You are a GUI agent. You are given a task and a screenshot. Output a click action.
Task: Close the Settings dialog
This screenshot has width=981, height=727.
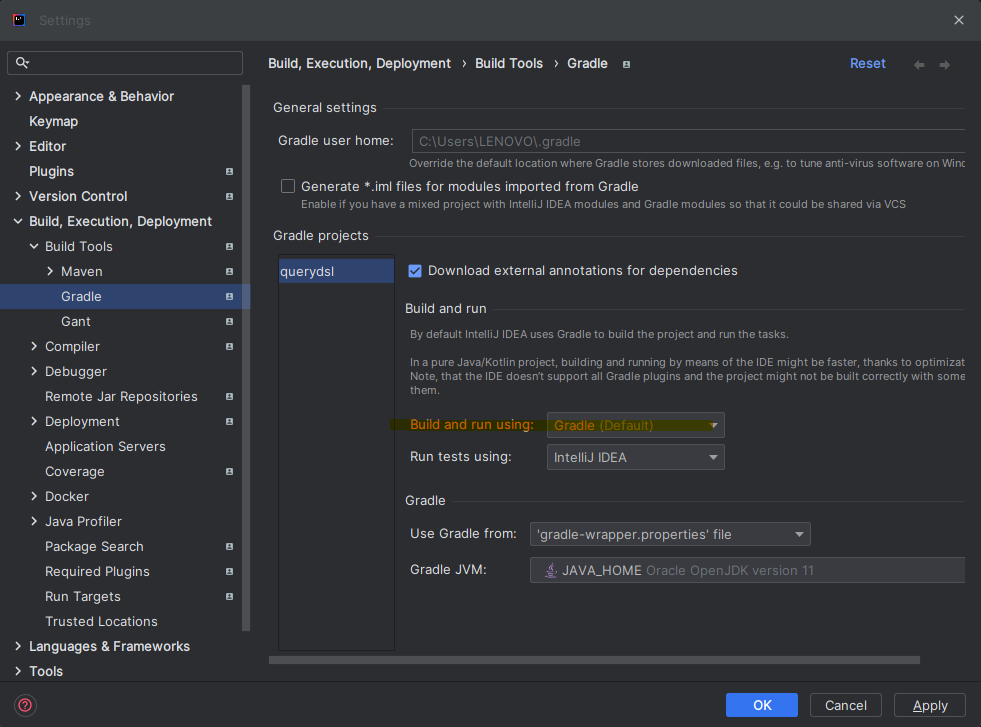pos(958,20)
